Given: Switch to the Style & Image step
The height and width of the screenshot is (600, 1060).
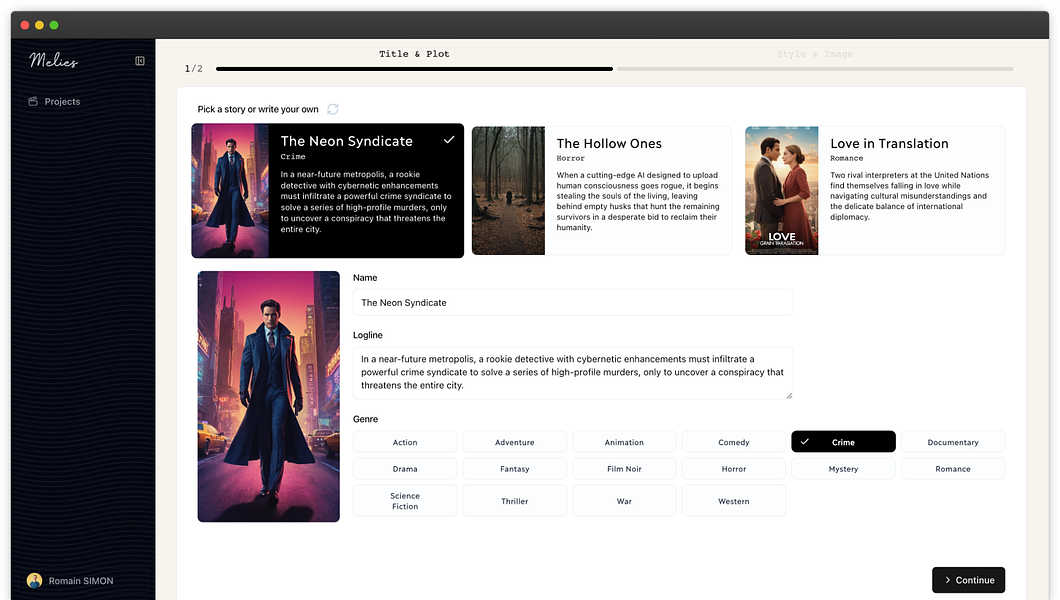Looking at the screenshot, I should 815,54.
